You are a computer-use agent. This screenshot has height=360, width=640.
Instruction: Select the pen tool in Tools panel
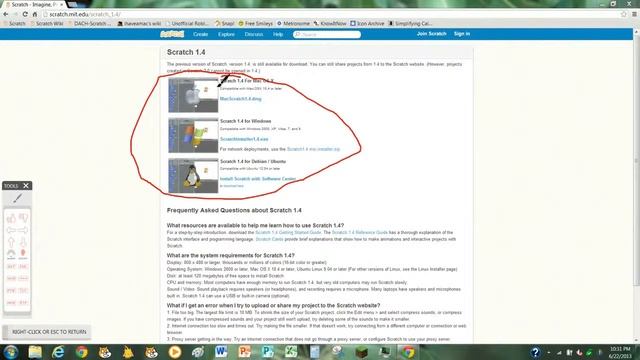17,199
